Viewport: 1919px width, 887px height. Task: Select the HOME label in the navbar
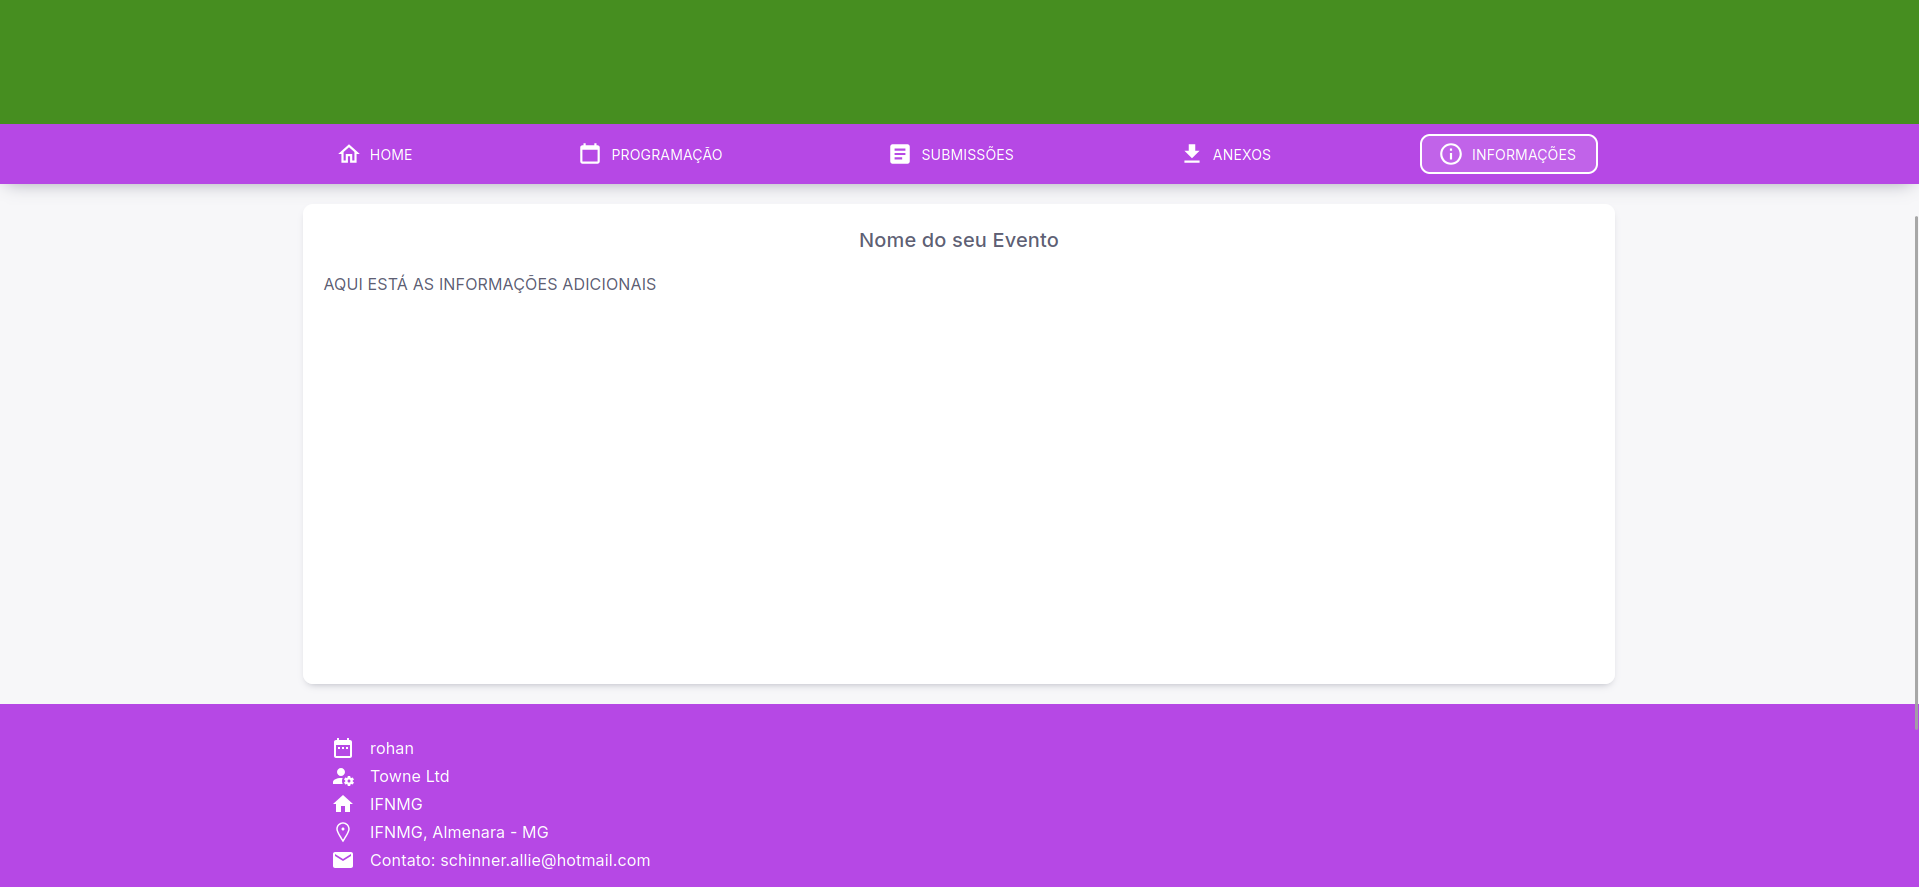click(x=391, y=155)
